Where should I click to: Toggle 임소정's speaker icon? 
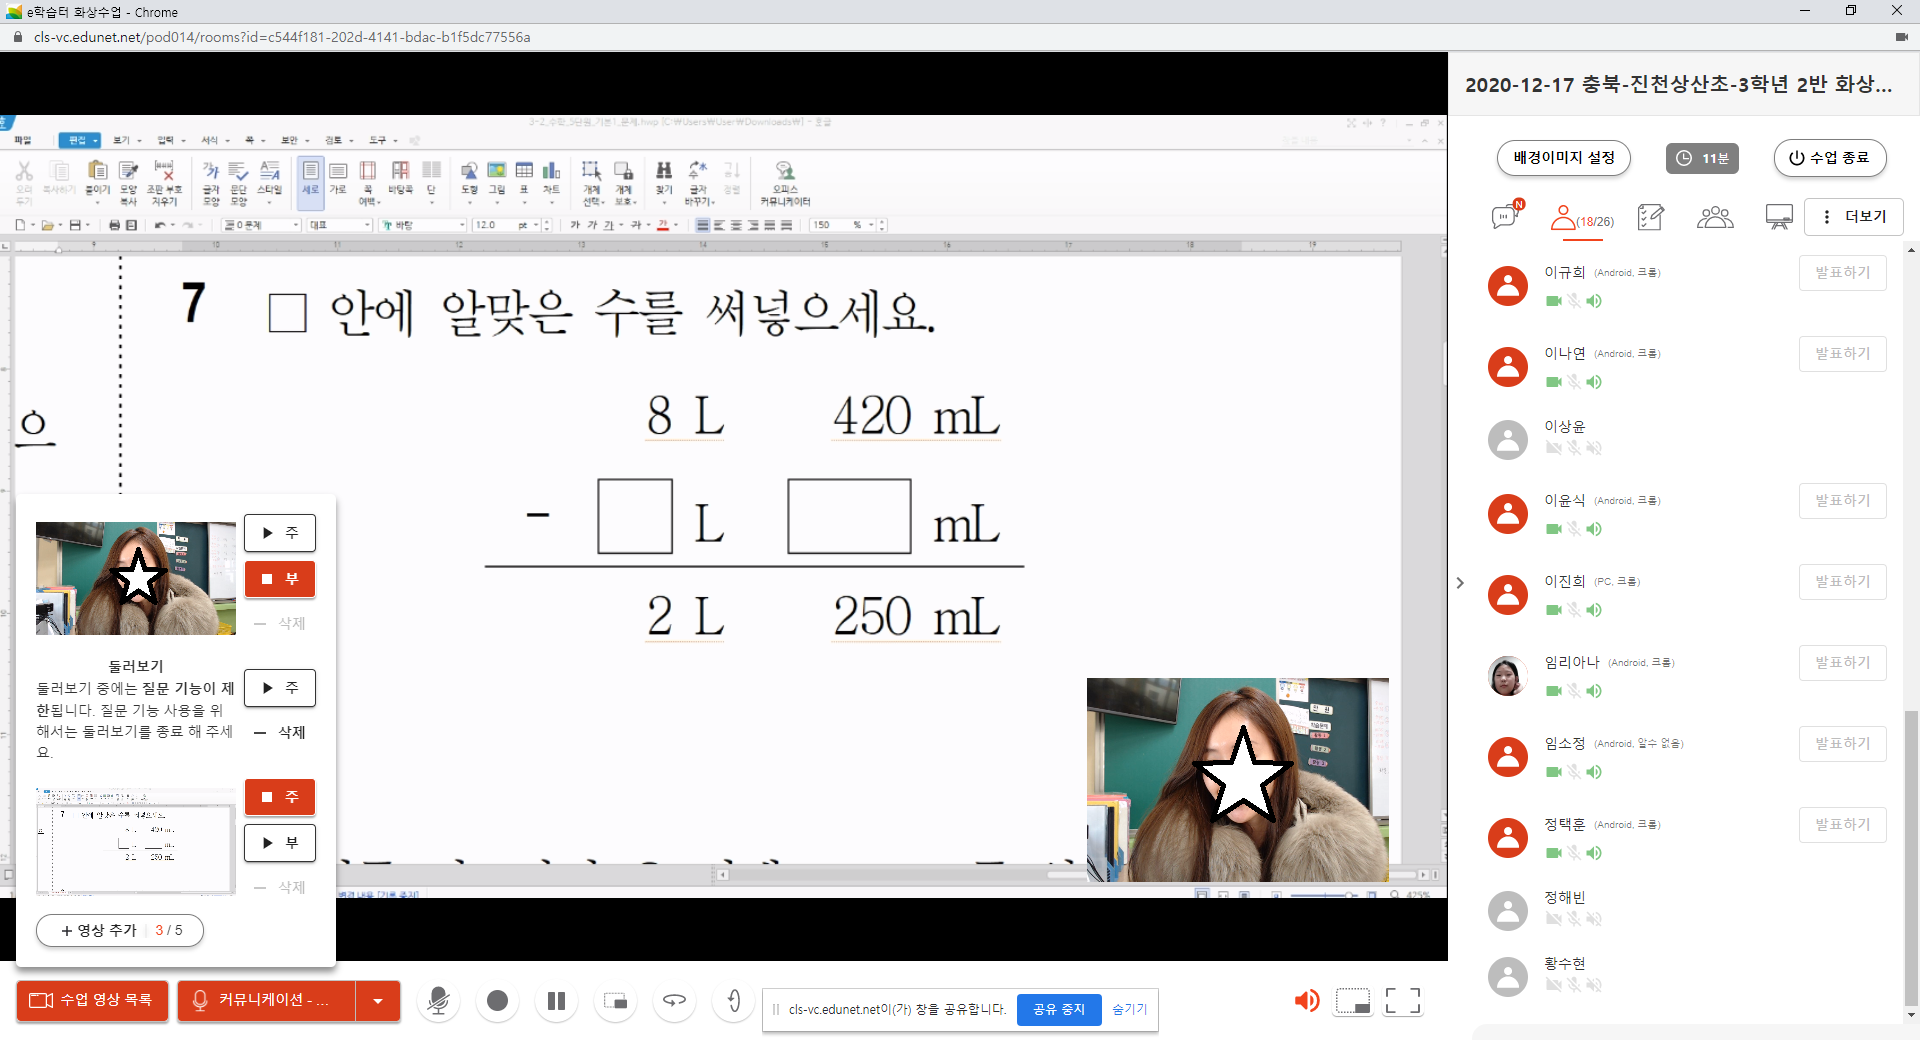pos(1594,772)
